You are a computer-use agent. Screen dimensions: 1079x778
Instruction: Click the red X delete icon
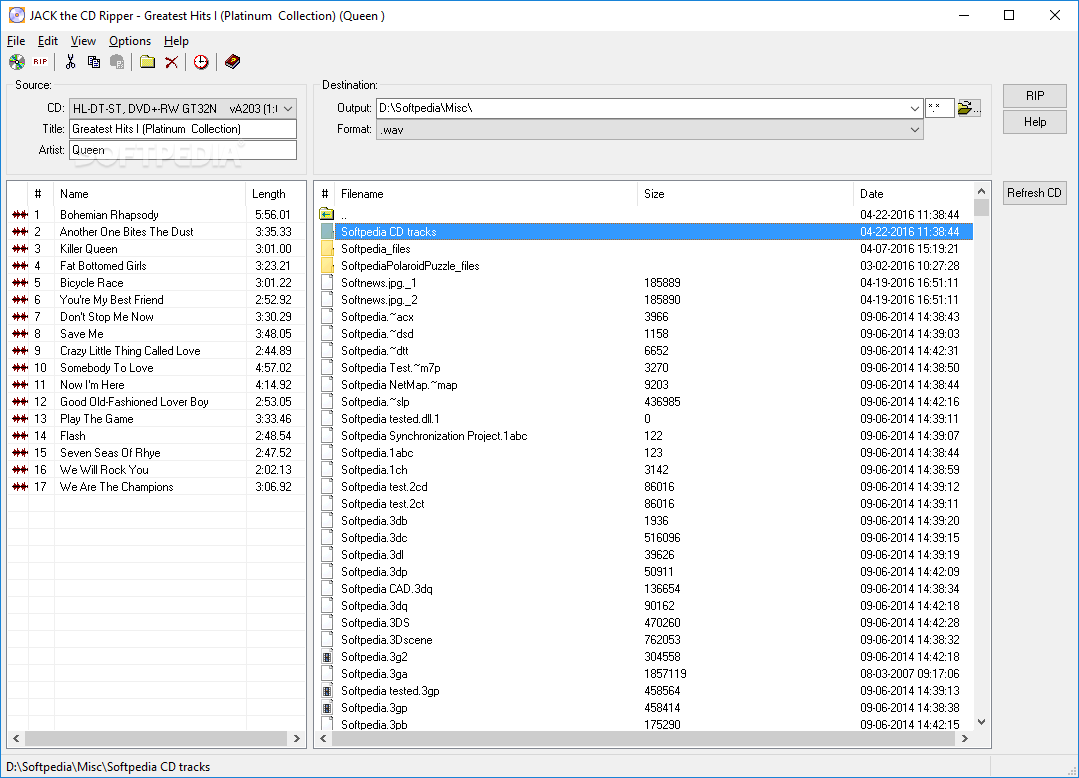[171, 62]
